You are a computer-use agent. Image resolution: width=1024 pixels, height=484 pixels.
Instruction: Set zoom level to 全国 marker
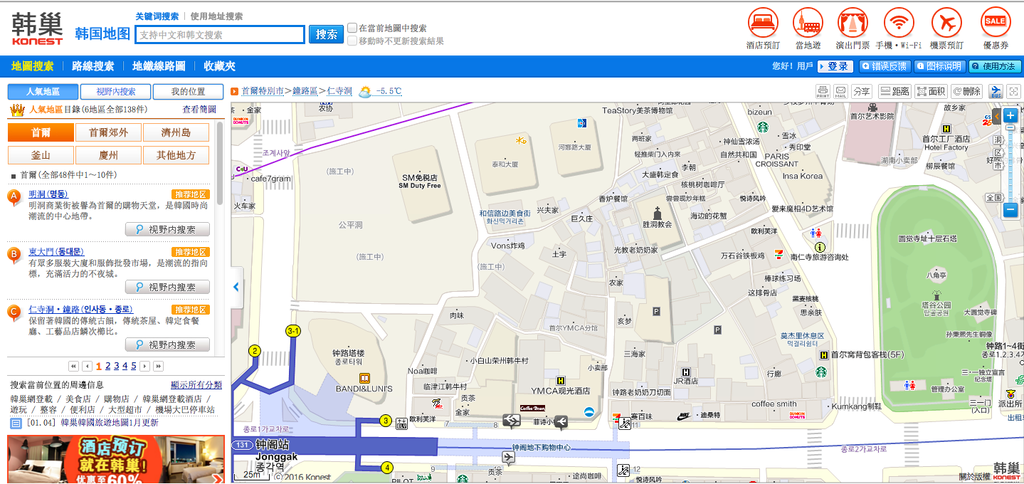994,198
